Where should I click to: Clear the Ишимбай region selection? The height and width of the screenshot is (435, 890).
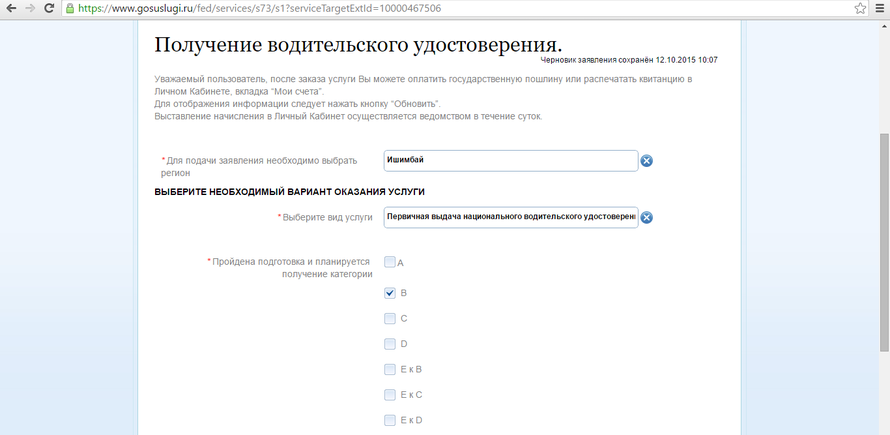pos(646,161)
